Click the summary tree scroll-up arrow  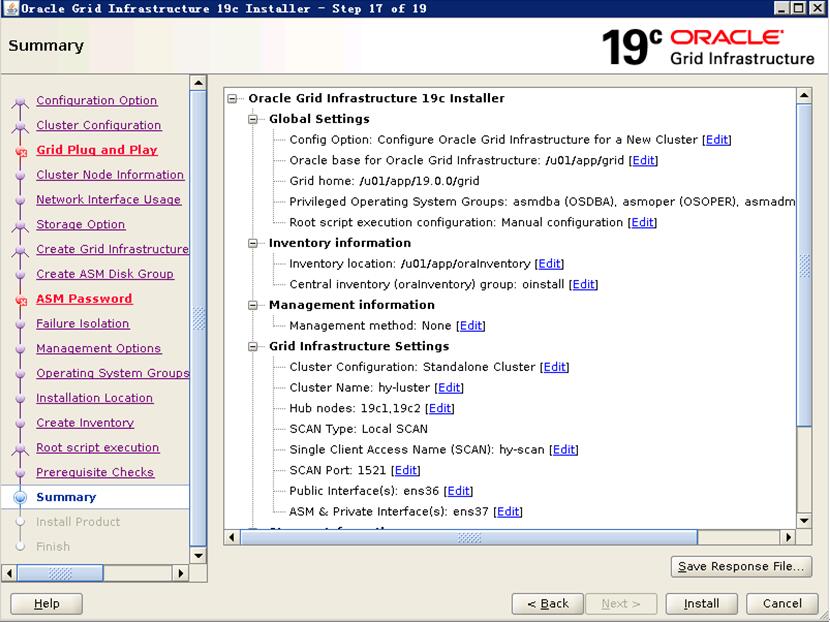[804, 96]
